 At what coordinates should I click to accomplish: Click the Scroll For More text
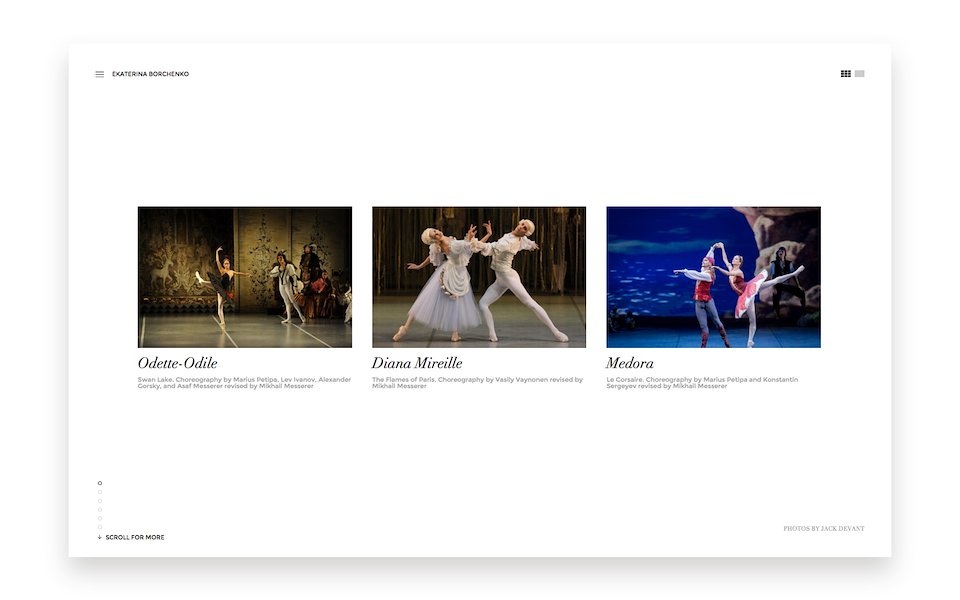(x=135, y=538)
